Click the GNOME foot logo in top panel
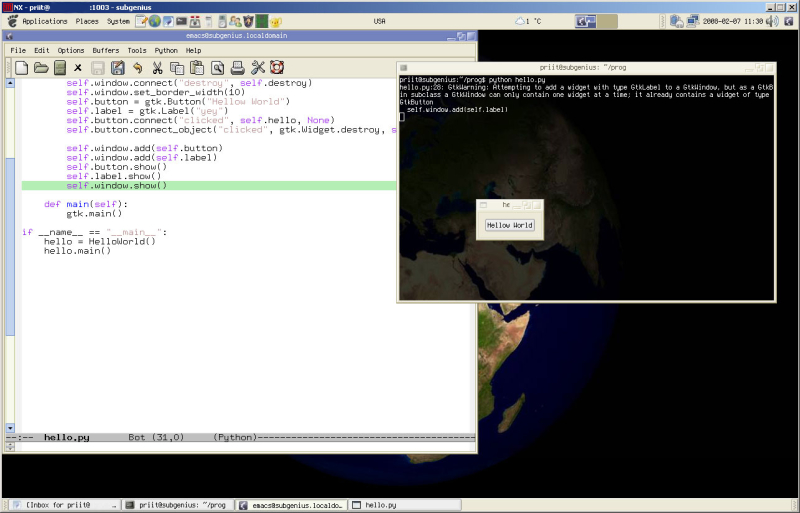 coord(13,21)
